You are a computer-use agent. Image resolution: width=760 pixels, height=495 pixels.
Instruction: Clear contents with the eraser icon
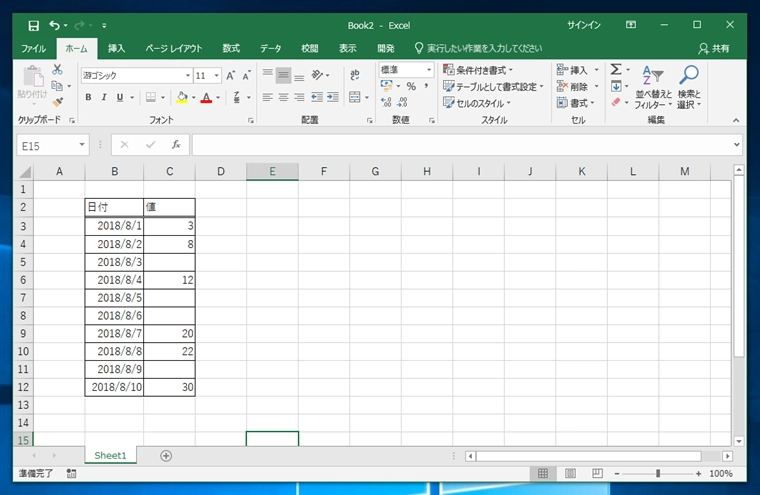616,102
